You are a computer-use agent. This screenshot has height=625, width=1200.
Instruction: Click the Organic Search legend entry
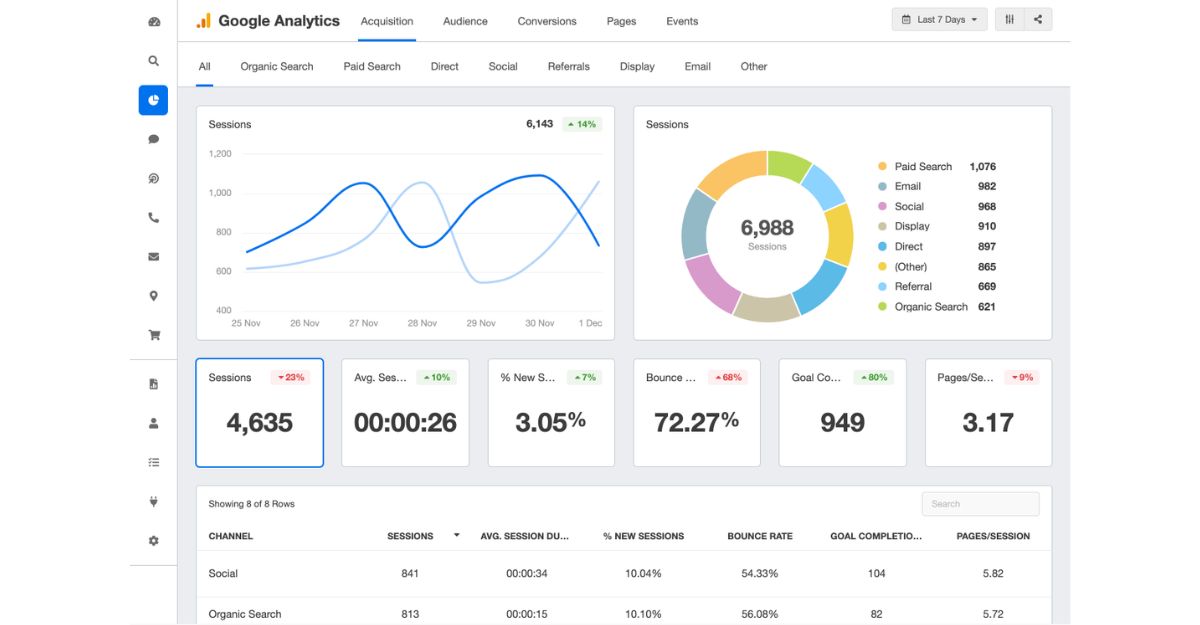pos(936,307)
